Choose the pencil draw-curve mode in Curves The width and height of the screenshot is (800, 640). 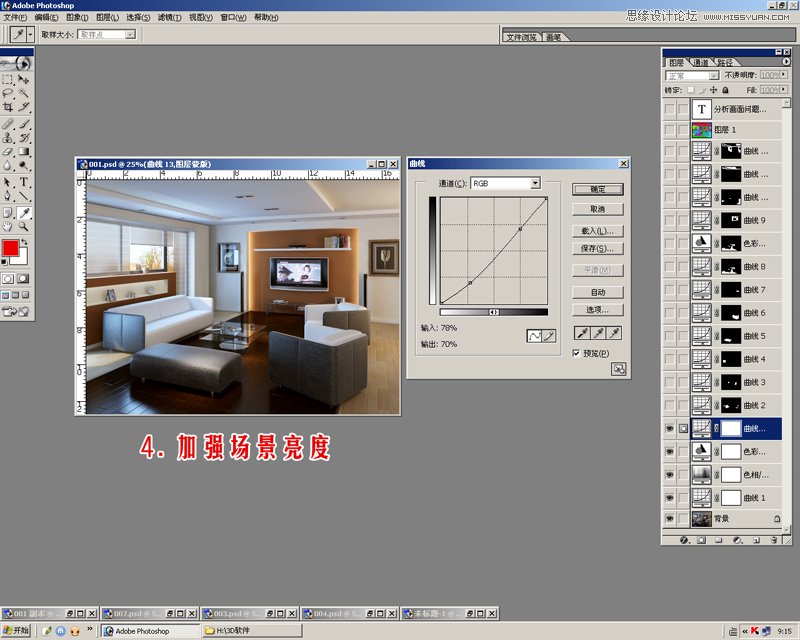point(549,336)
